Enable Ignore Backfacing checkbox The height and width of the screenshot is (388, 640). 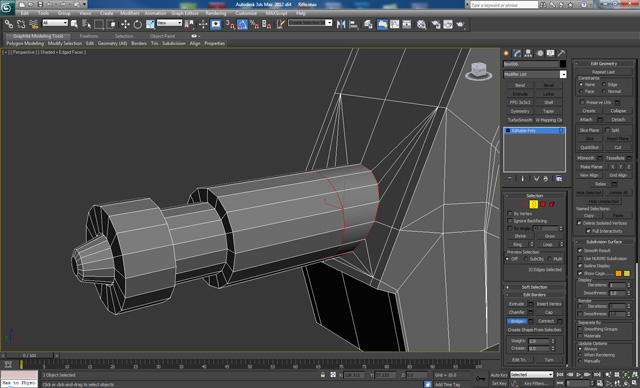point(510,221)
